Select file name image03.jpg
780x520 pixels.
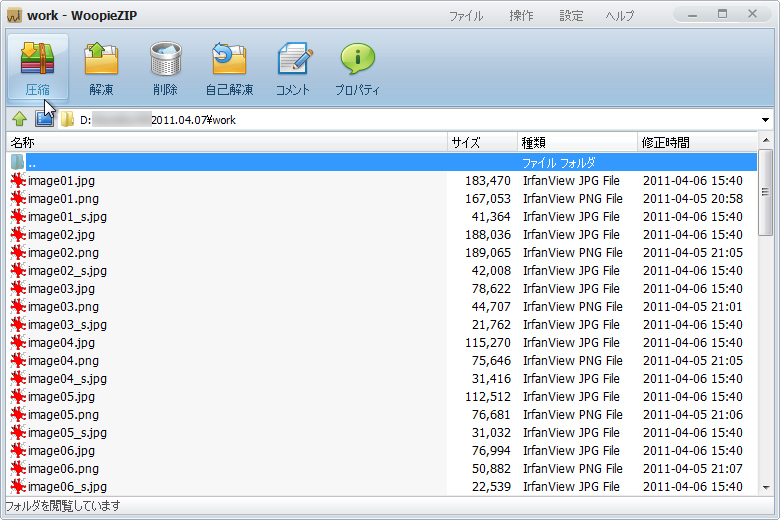click(61, 289)
